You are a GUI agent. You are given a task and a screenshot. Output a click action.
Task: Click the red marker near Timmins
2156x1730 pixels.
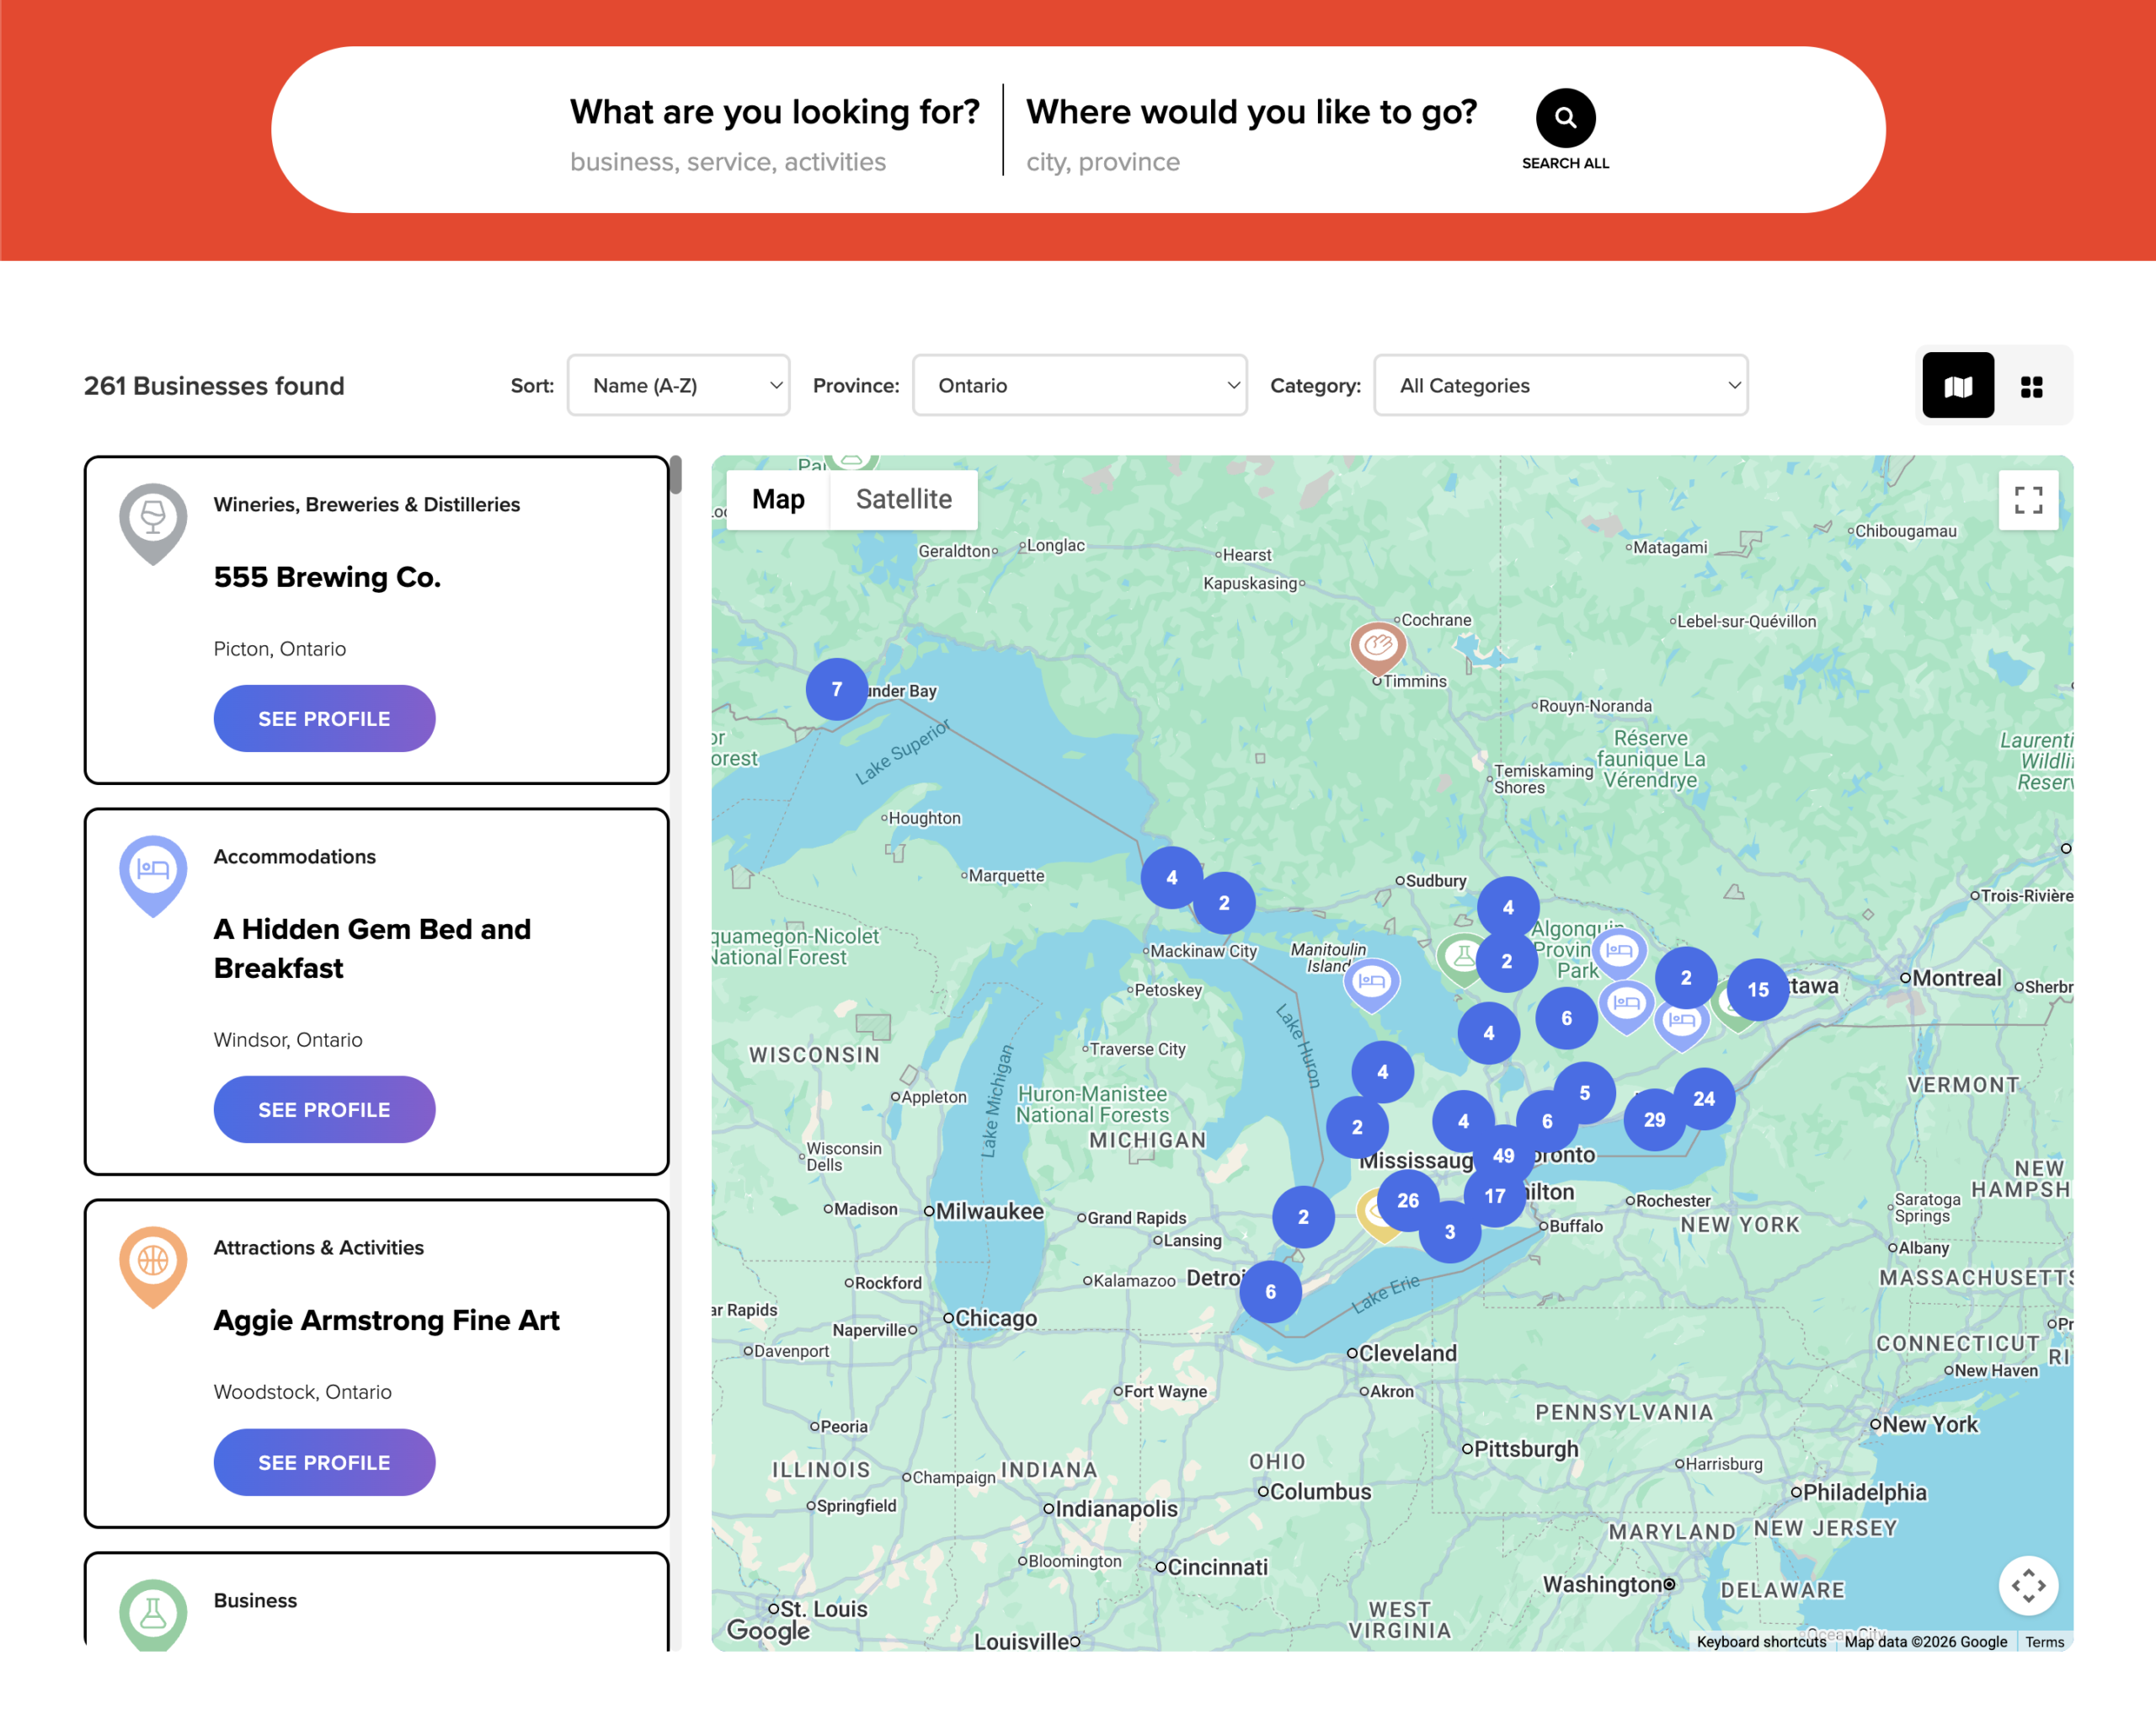point(1378,649)
